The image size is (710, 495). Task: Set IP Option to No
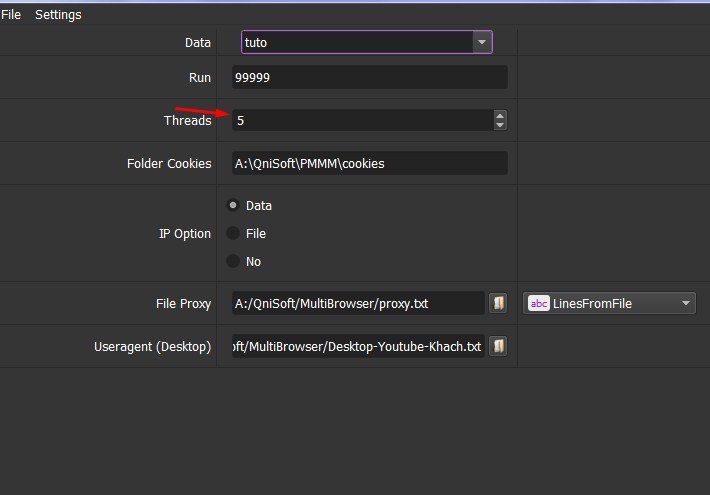233,261
